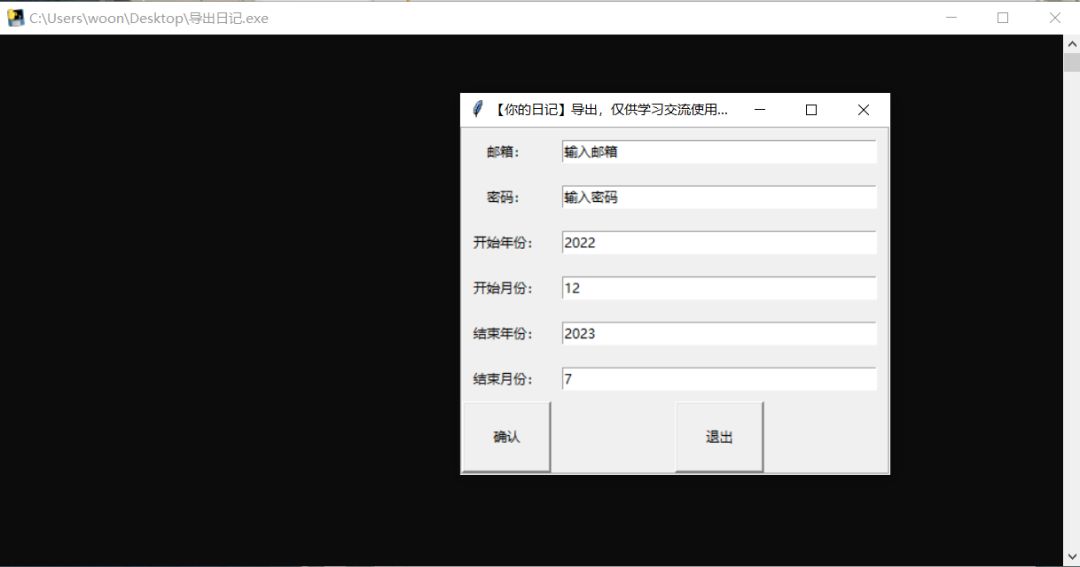Screen dimensions: 1080x567
Task: Click the console window icon for 导出日记.exe
Action: click(15, 18)
